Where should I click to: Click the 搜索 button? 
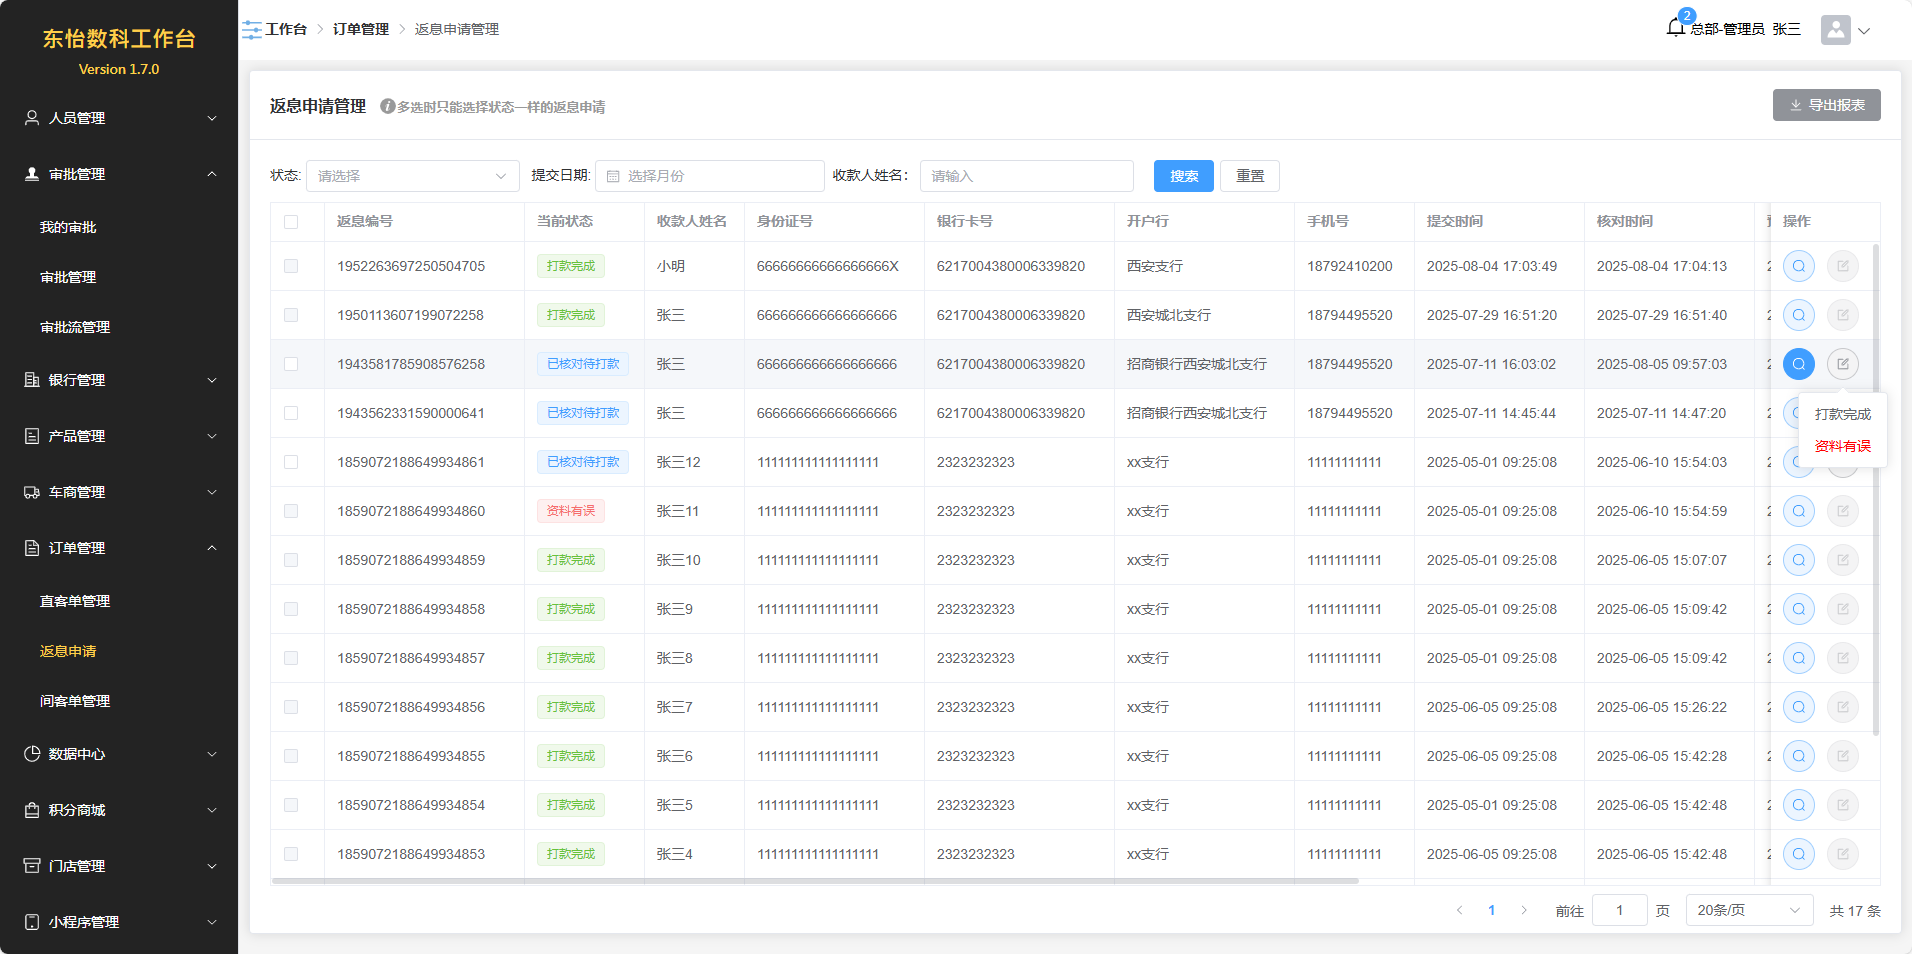pos(1183,176)
